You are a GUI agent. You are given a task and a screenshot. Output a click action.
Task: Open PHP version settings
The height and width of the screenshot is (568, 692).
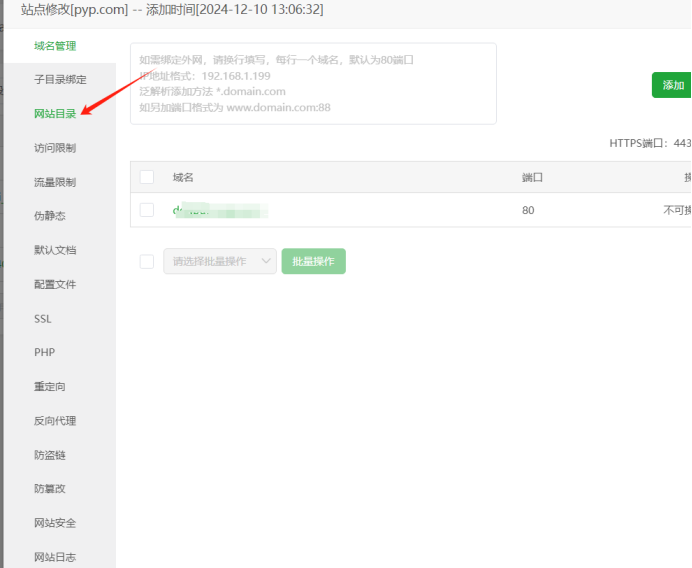pyautogui.click(x=44, y=353)
